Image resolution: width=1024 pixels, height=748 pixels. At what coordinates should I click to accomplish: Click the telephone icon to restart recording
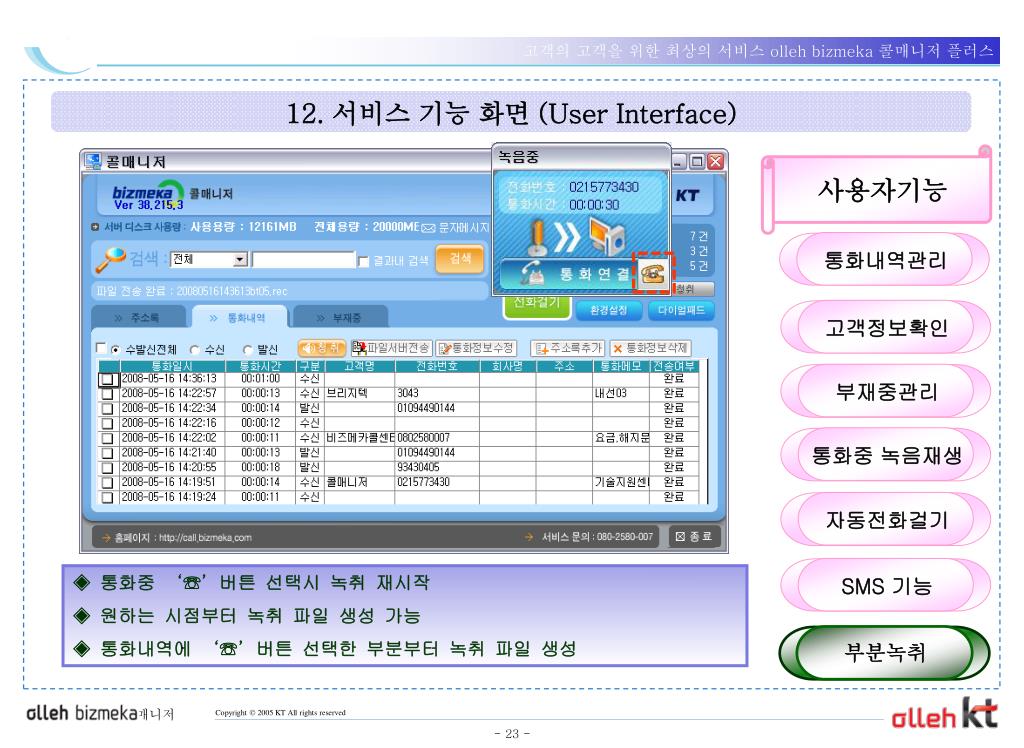[652, 274]
